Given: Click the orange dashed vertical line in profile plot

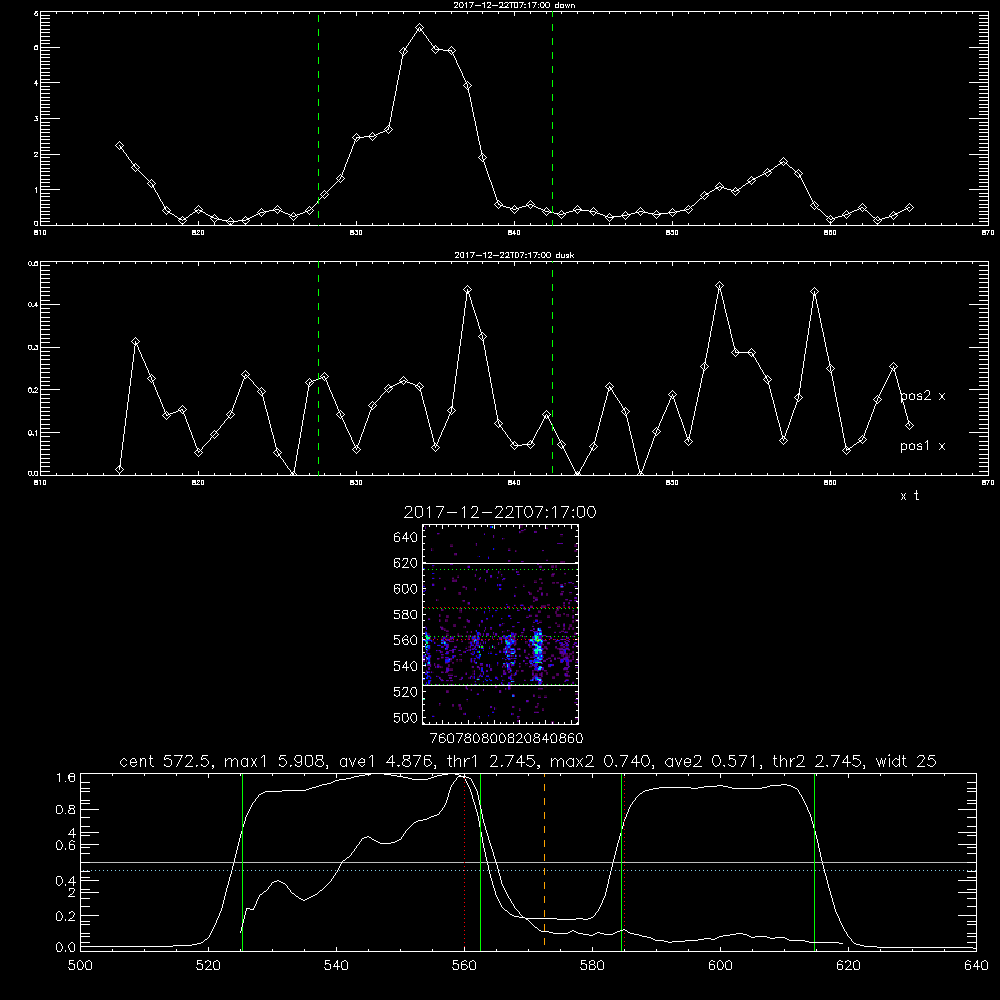Looking at the screenshot, I should tap(544, 860).
